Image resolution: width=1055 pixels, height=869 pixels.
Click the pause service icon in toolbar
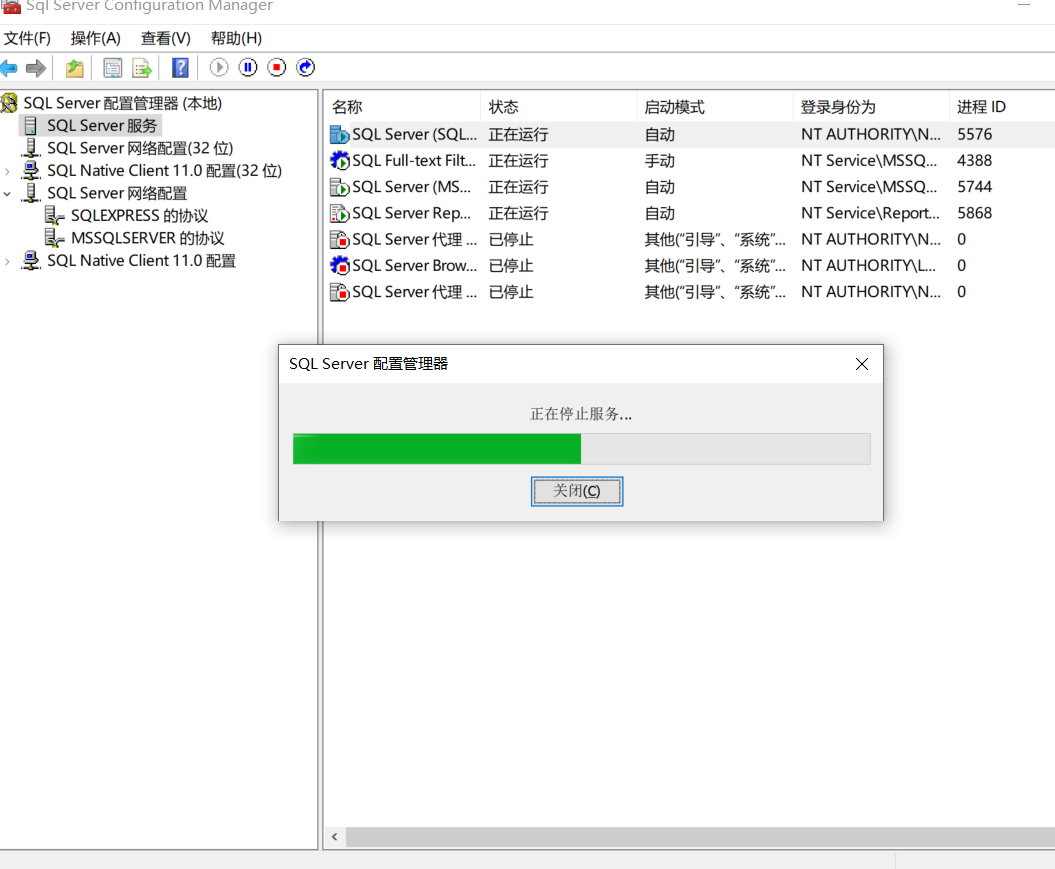[247, 68]
